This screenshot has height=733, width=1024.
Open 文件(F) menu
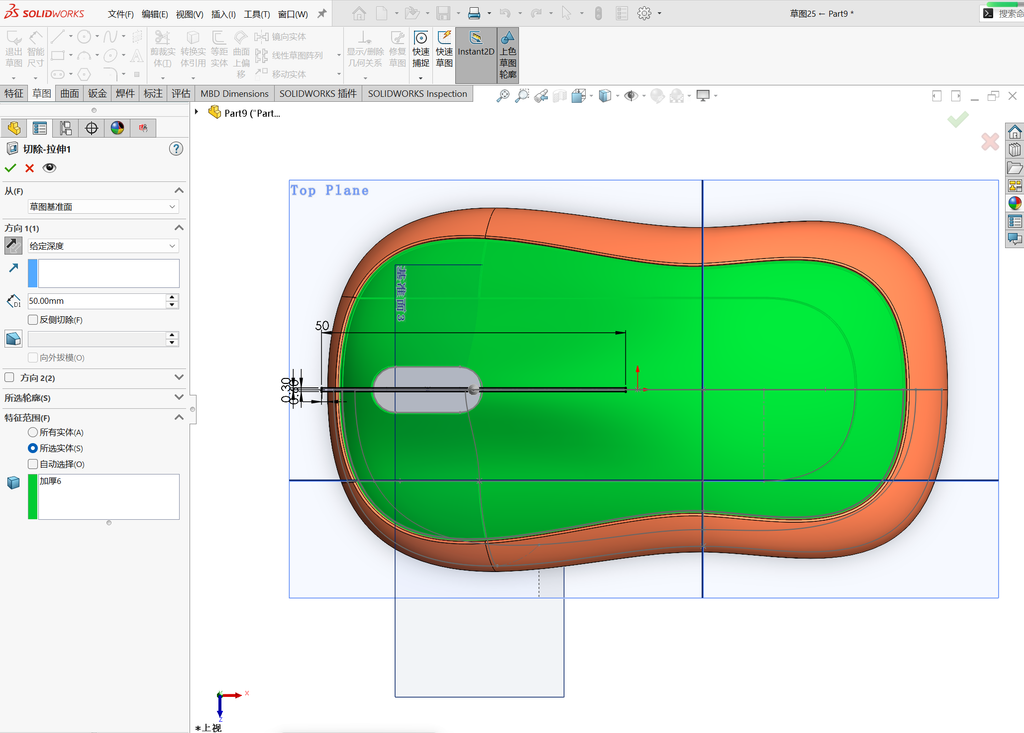coord(121,14)
